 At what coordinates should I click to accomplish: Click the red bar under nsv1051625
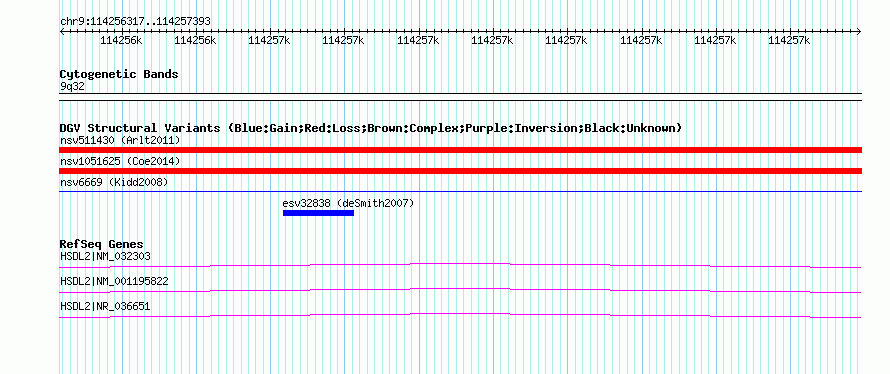[460, 171]
